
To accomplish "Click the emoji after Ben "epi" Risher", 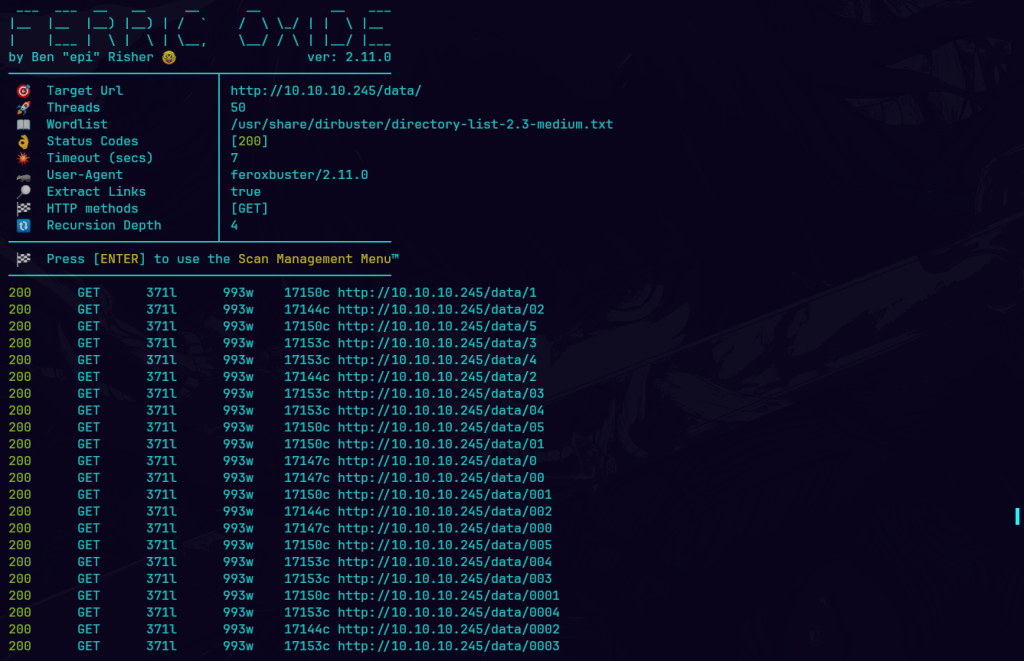I will coord(169,57).
